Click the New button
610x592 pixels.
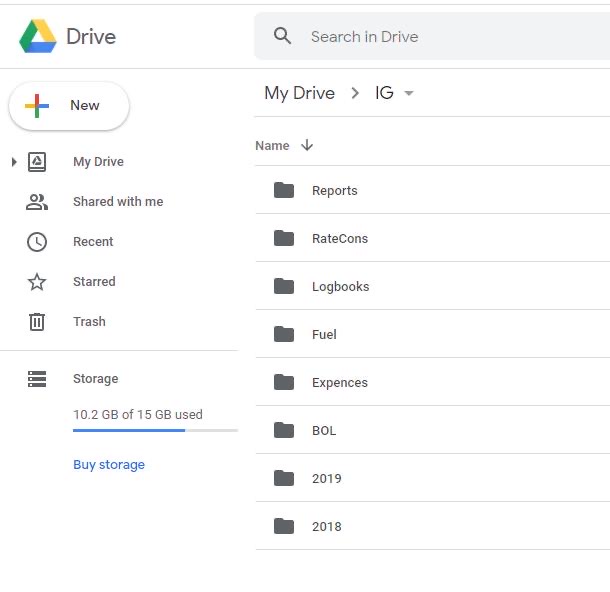69,105
